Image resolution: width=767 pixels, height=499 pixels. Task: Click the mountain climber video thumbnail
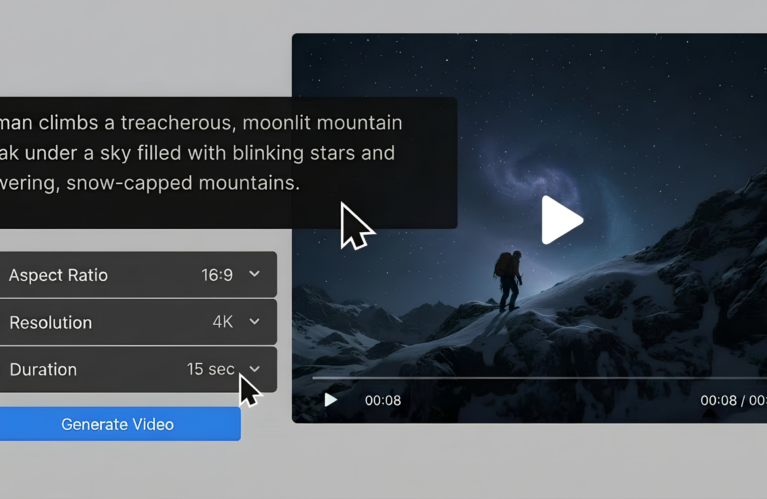click(529, 228)
